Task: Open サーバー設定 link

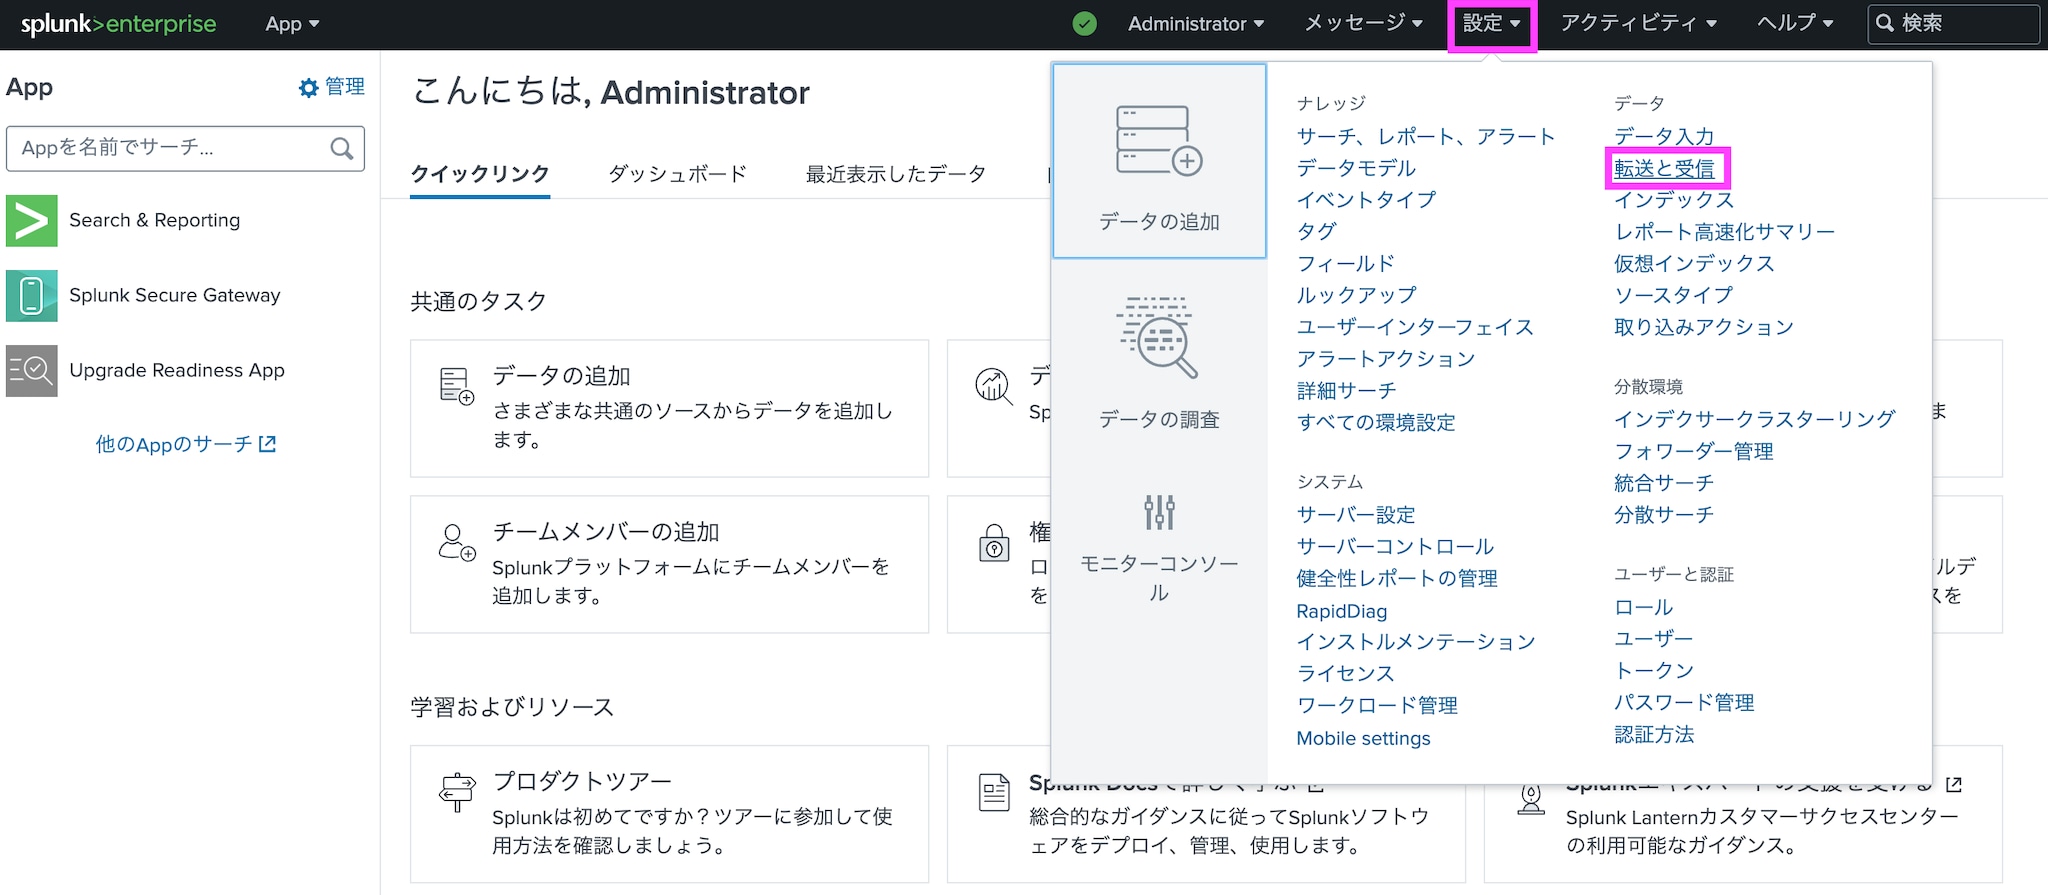Action: coord(1356,515)
